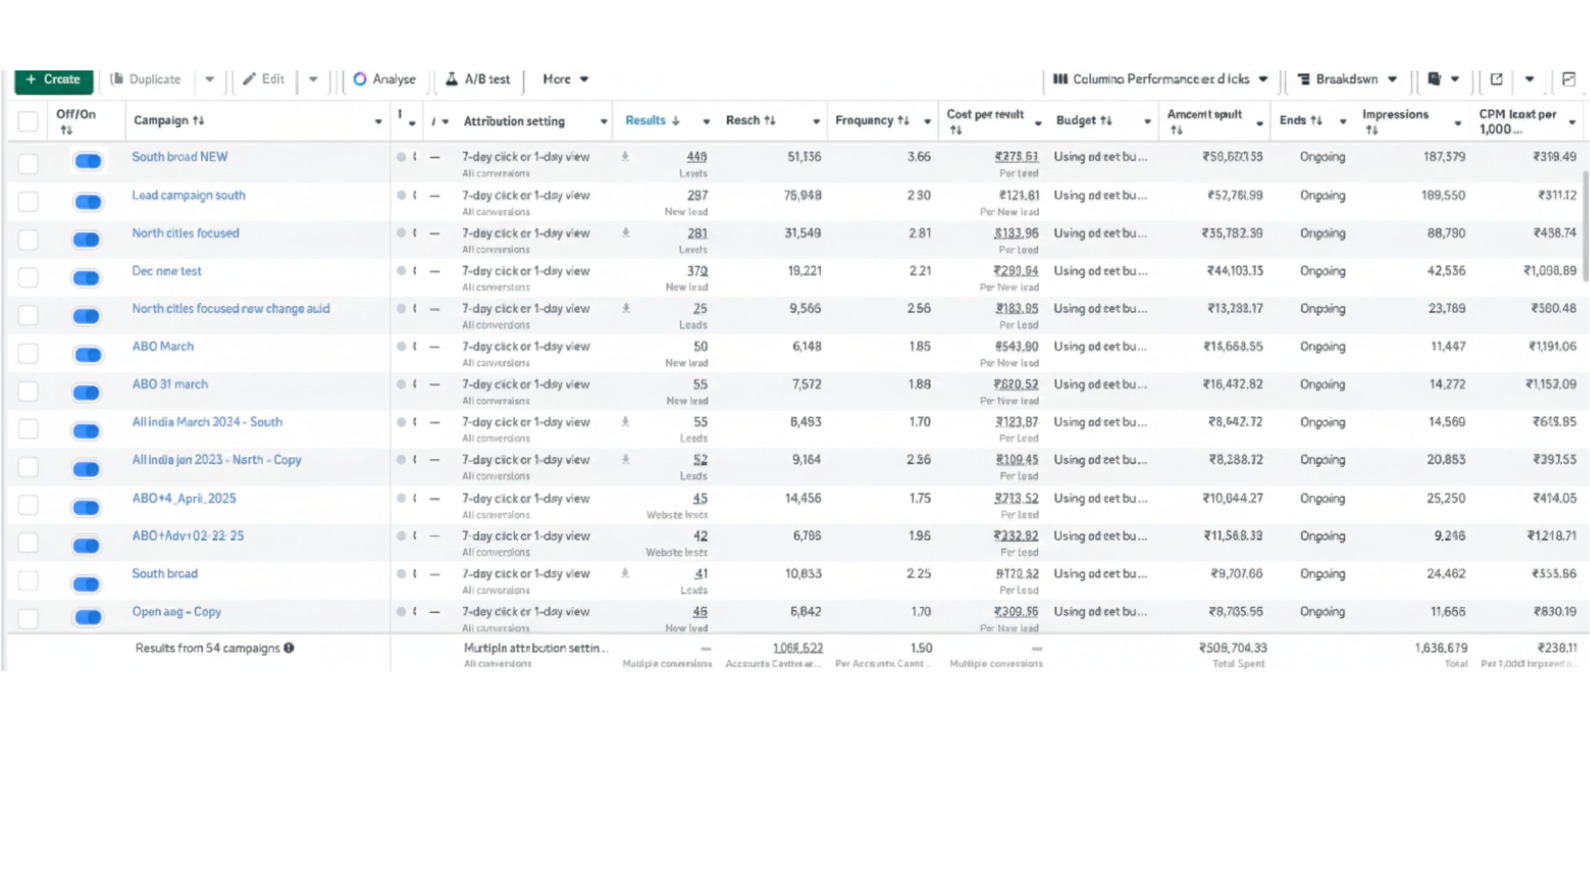Screen dimensions: 1590x886
Task: Click the Analyse button
Action: coord(384,79)
